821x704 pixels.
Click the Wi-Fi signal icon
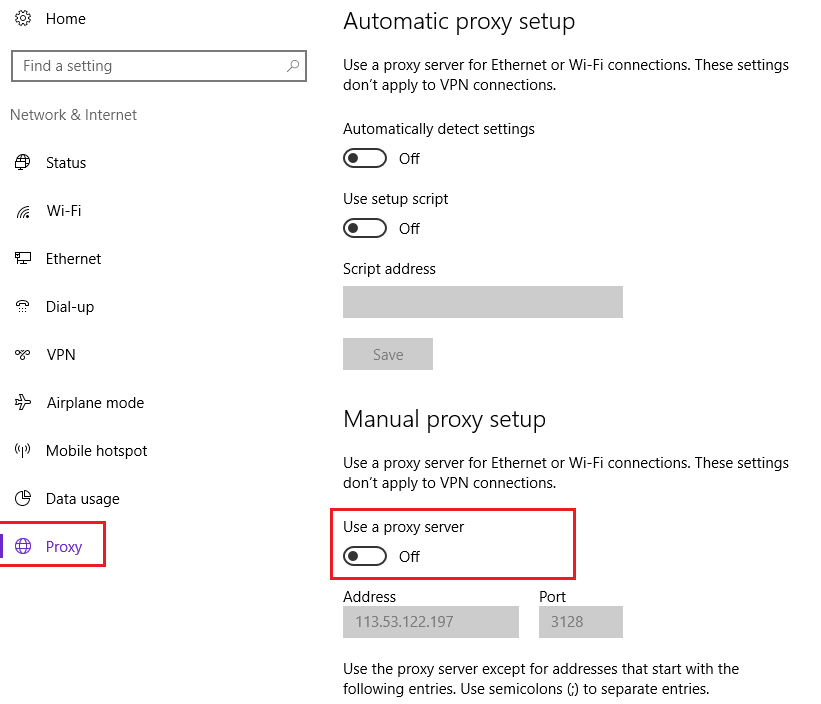click(x=23, y=211)
